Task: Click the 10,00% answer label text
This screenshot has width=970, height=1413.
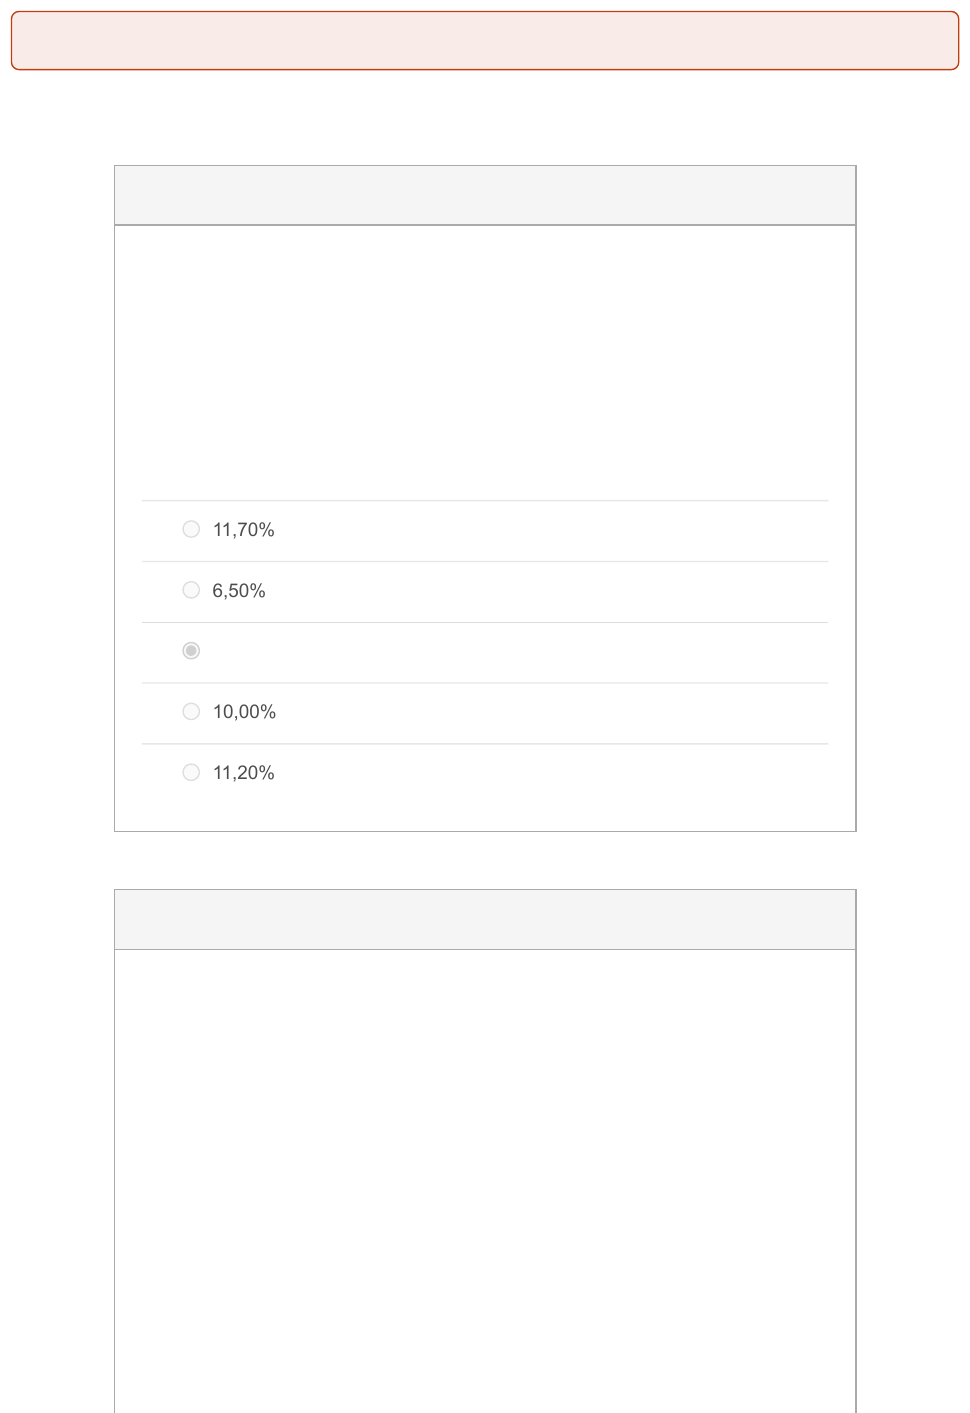Action: coord(244,712)
